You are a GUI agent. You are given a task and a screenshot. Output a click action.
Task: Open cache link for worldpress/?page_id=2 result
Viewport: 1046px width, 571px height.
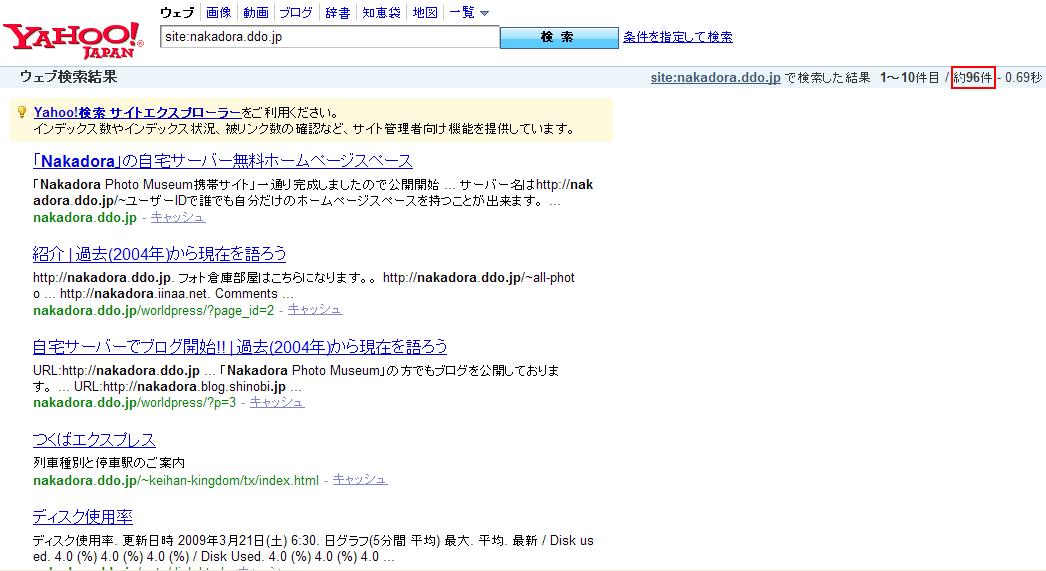(315, 310)
